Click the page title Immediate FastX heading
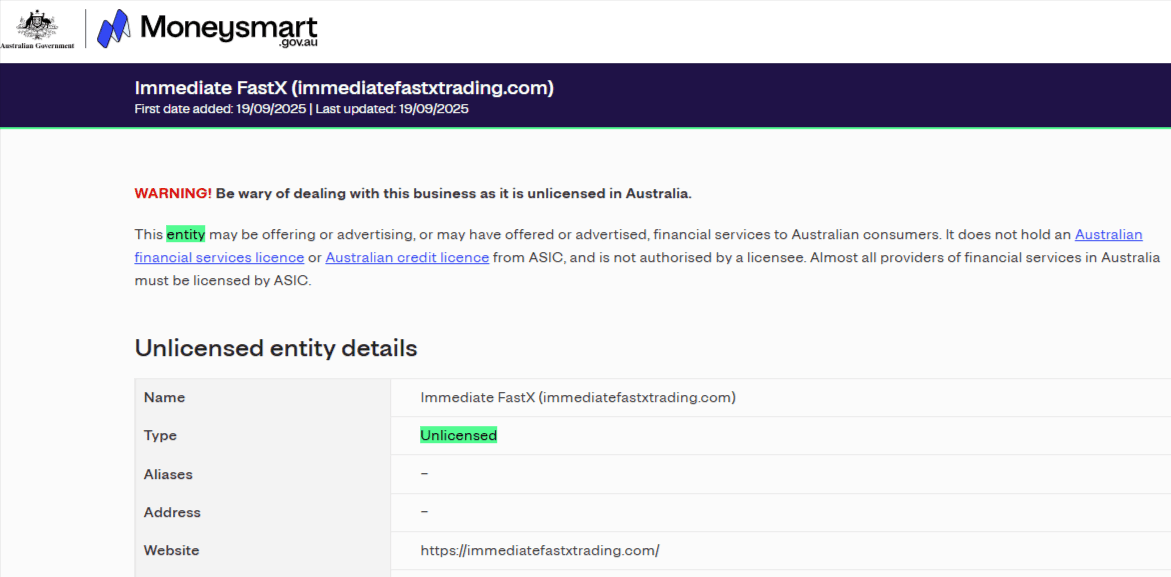The image size is (1171, 577). [344, 88]
